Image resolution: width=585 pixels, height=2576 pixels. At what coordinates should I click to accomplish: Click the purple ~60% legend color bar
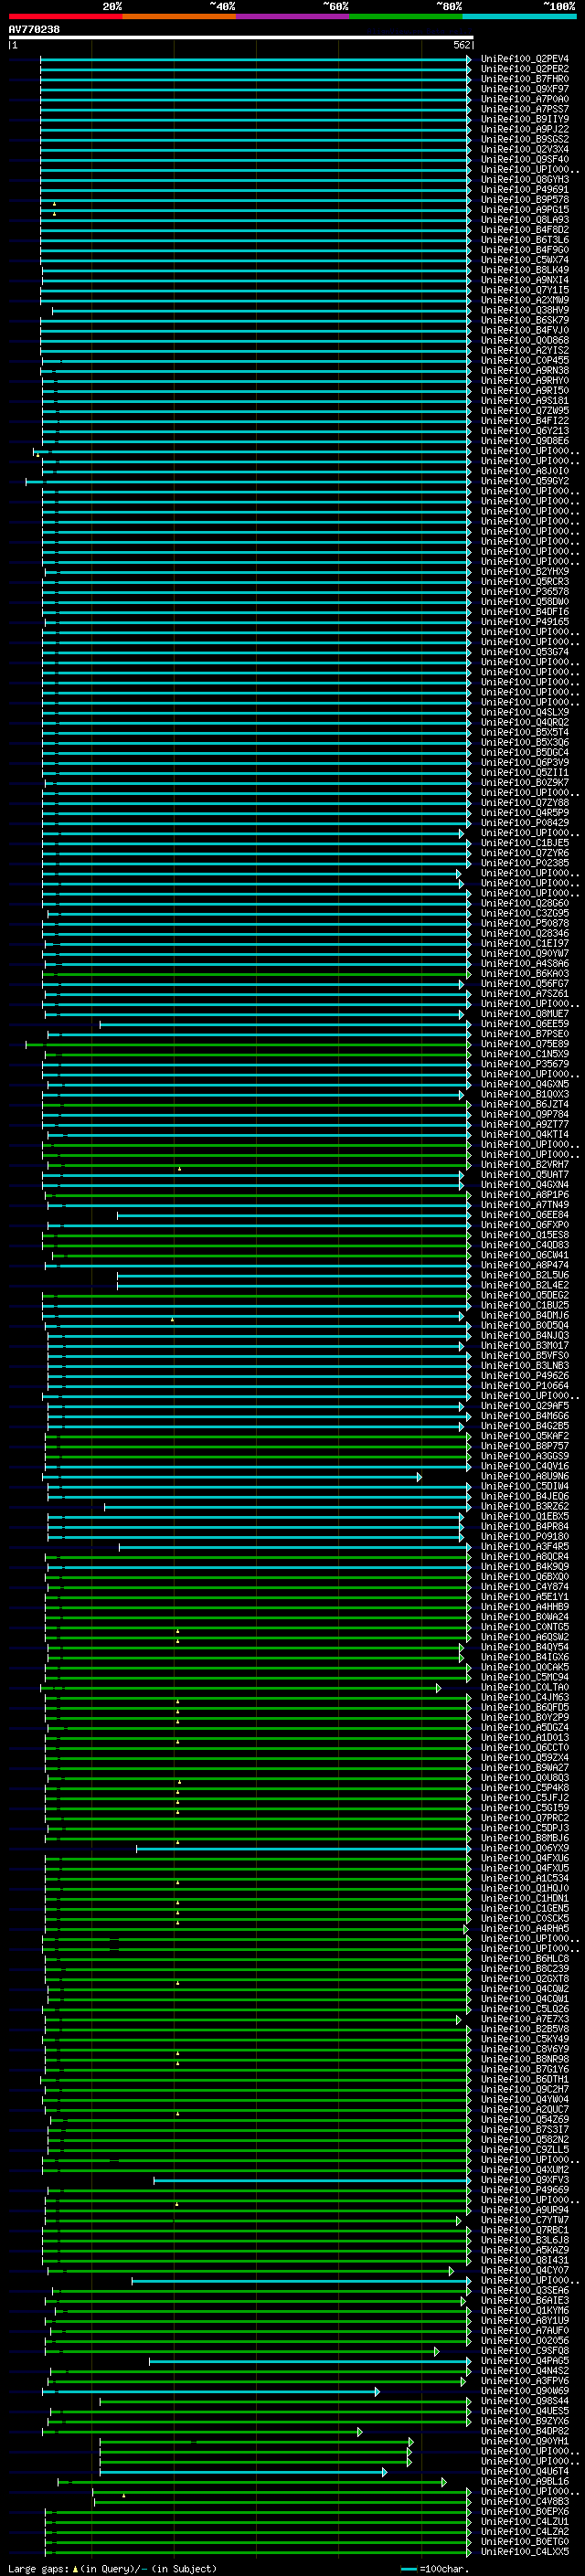(293, 17)
